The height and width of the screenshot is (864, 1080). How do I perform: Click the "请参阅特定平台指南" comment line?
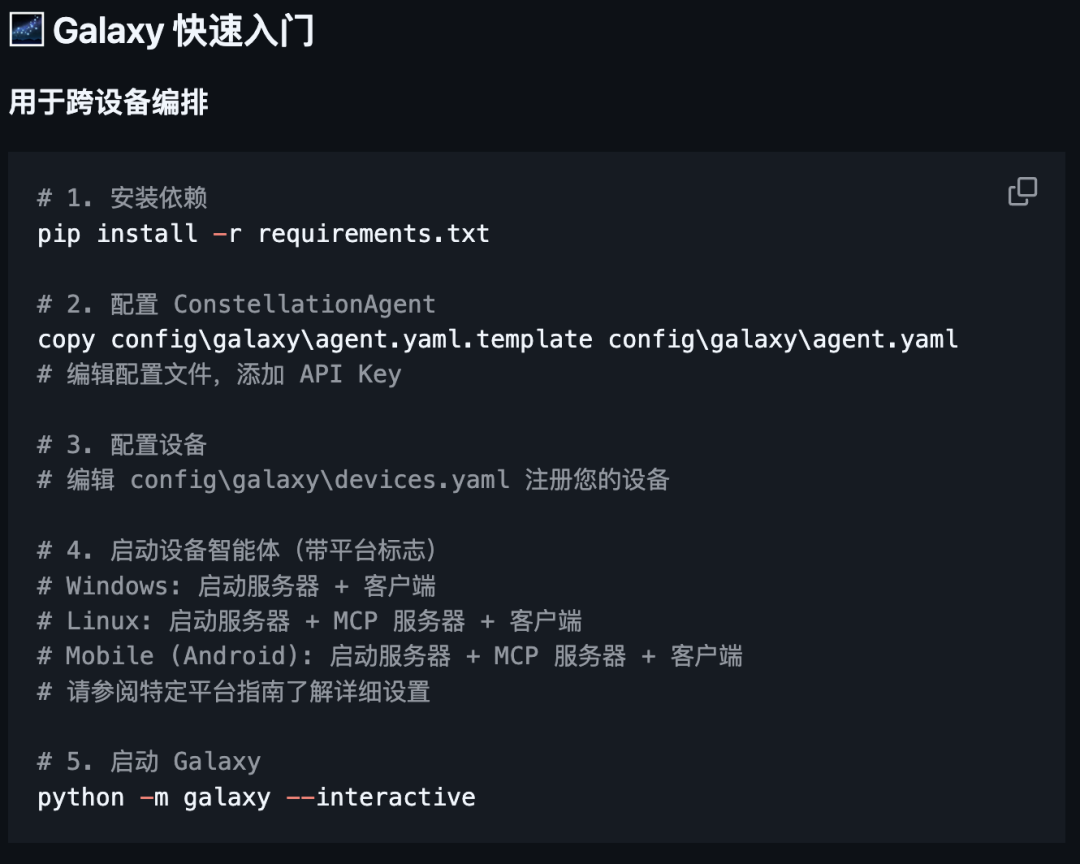pyautogui.click(x=234, y=691)
